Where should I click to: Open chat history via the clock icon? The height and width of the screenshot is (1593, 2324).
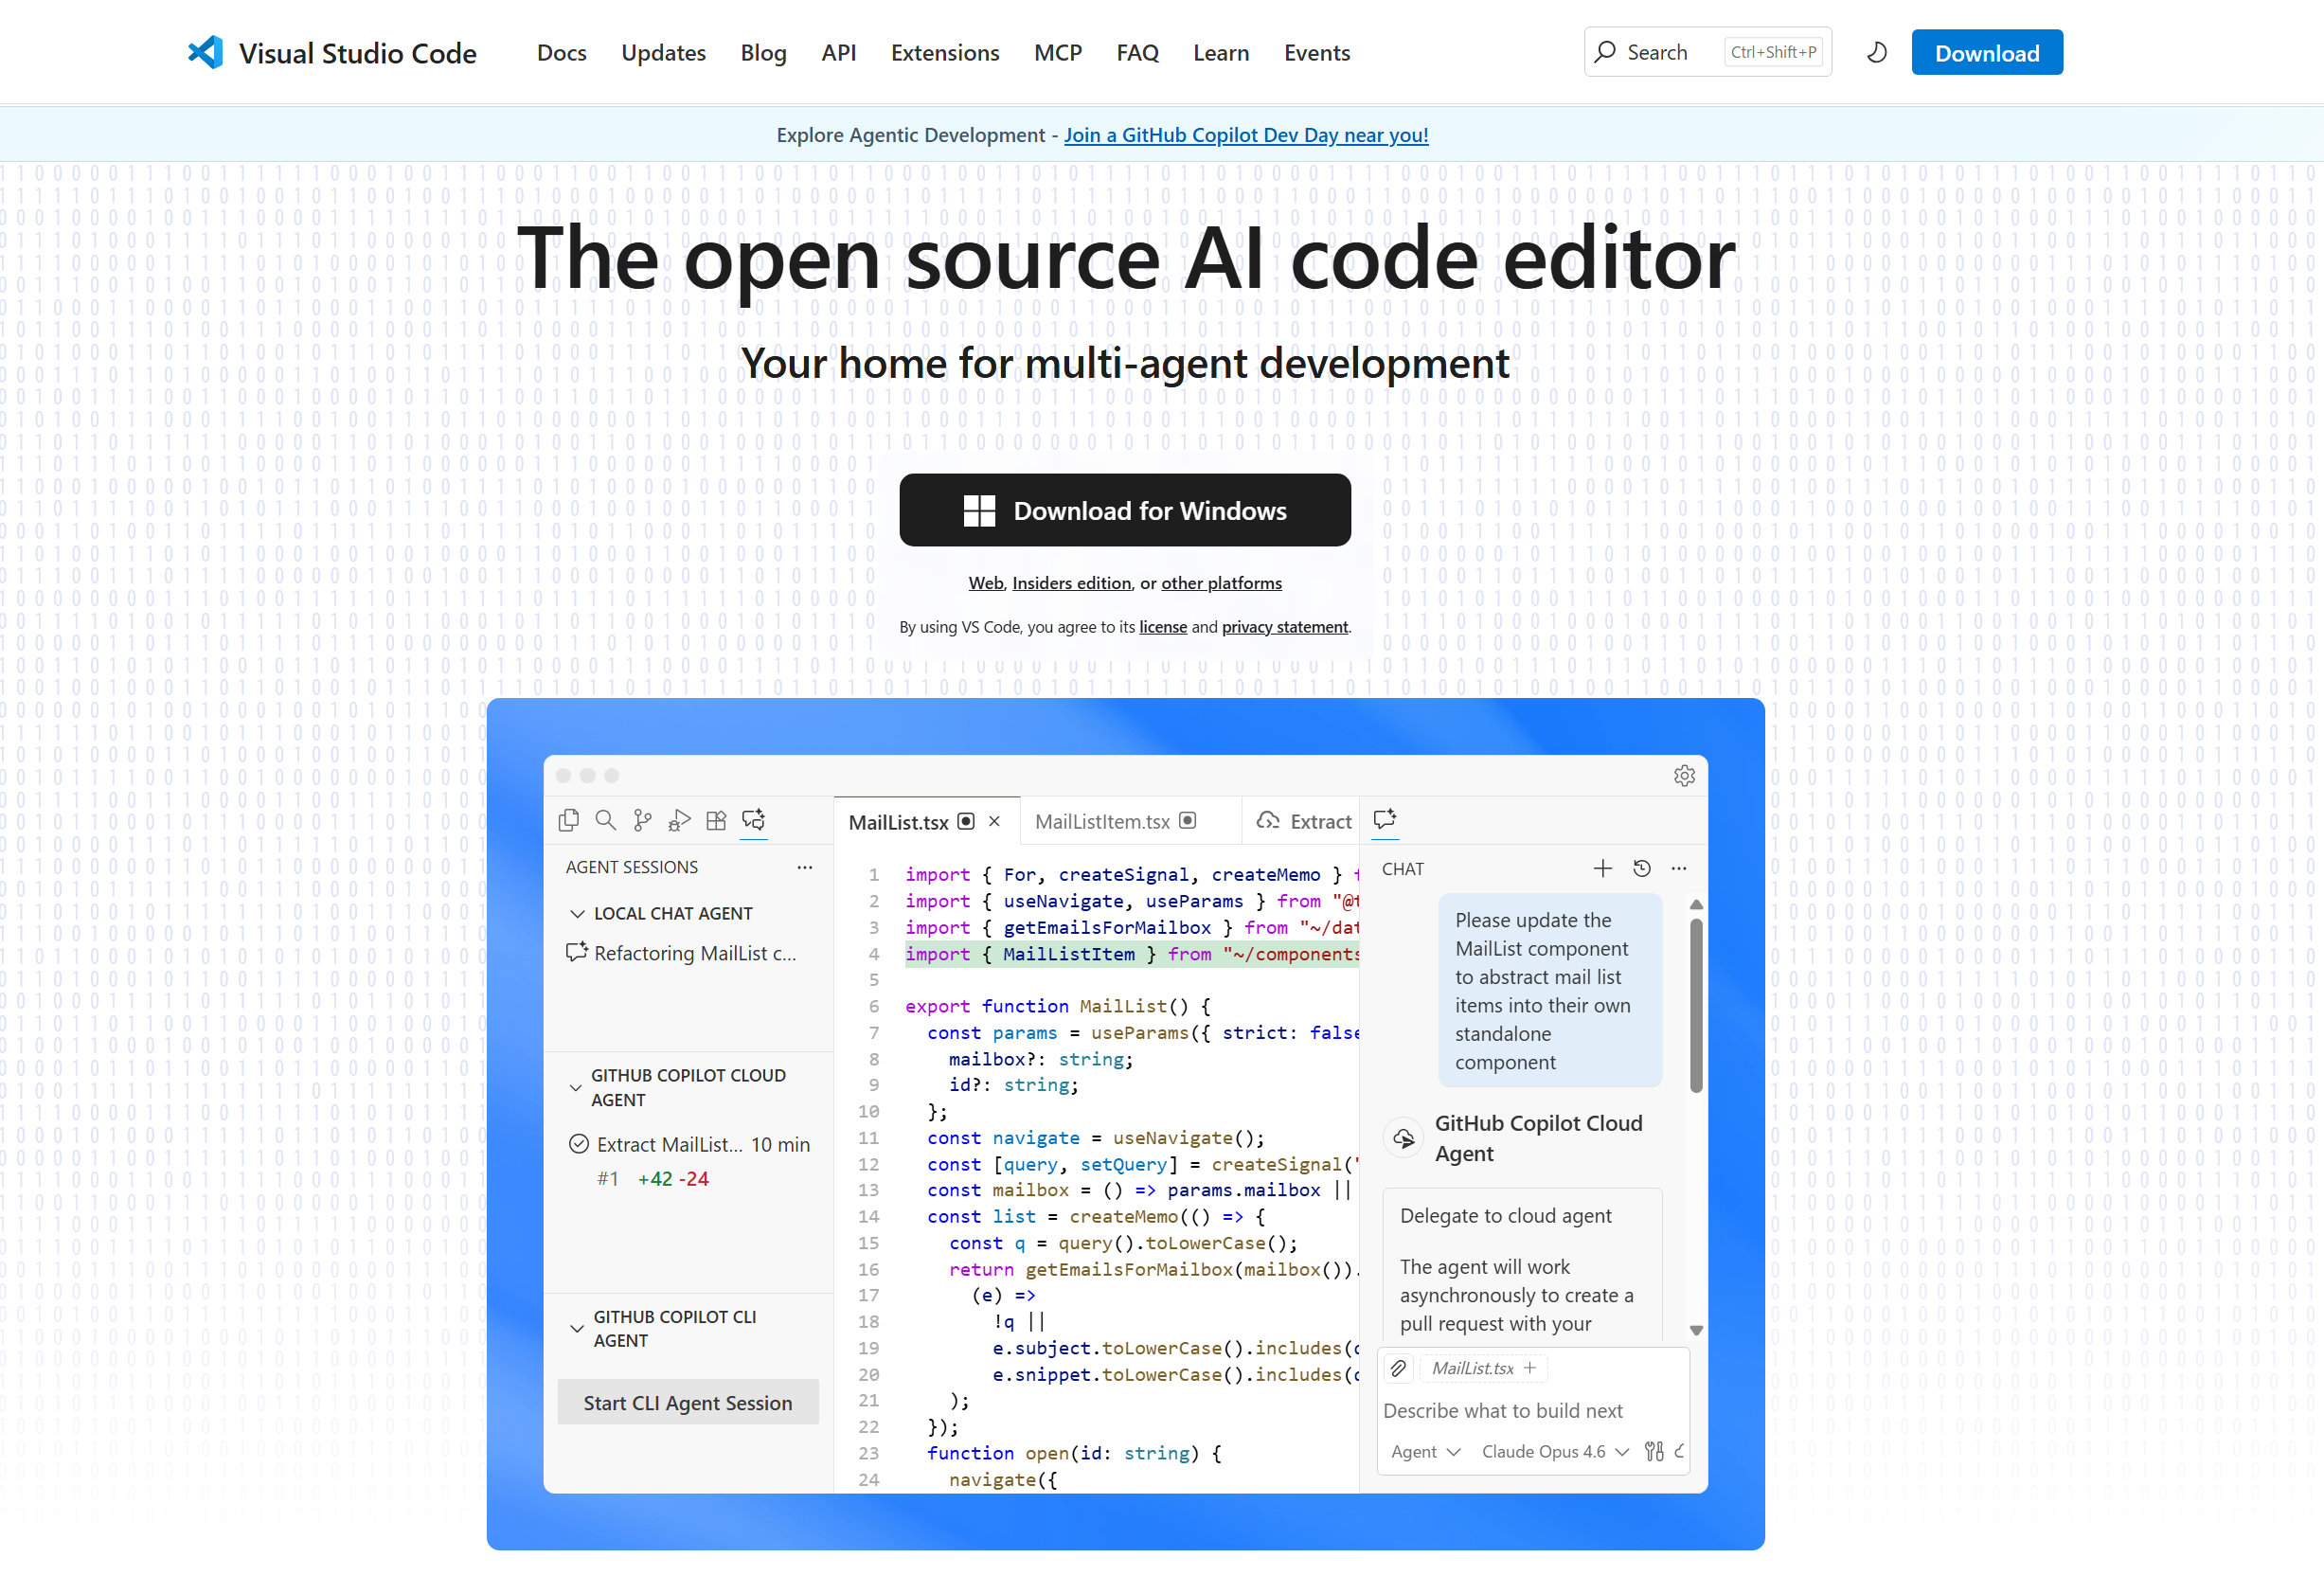(x=1641, y=868)
